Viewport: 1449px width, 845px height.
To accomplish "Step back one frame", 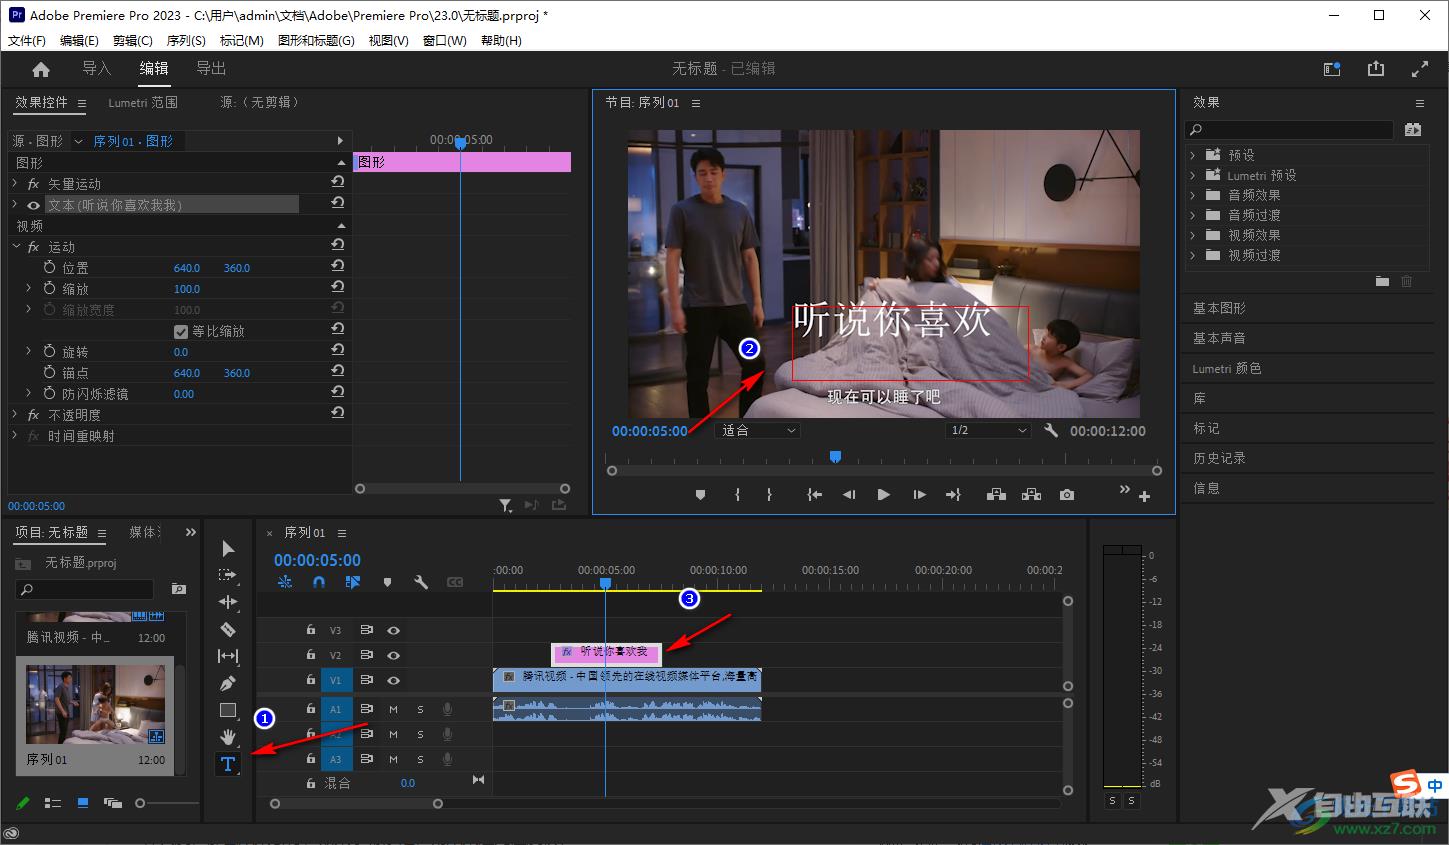I will 849,494.
